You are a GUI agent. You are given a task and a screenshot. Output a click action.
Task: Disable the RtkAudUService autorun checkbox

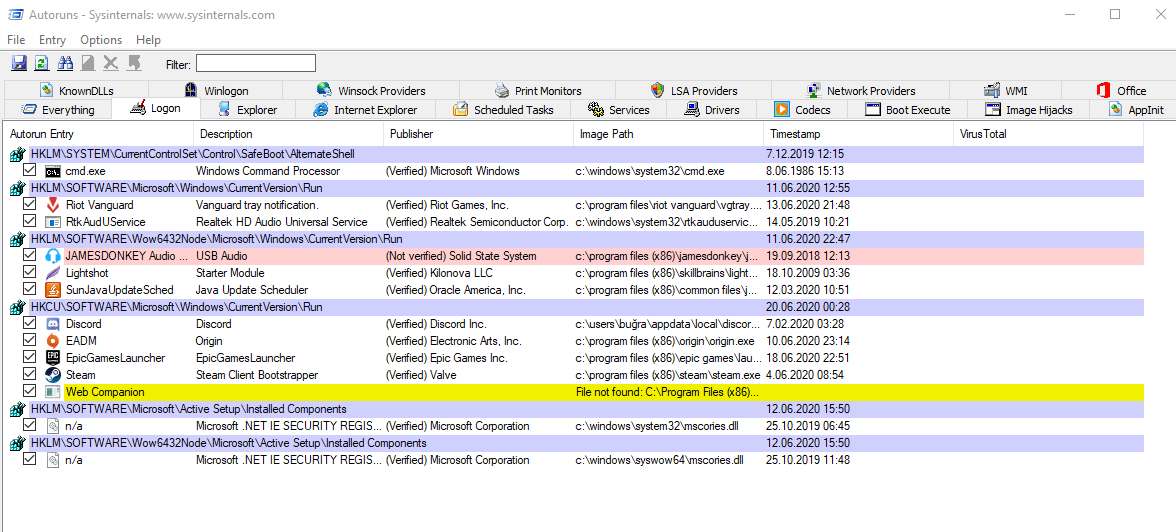(30, 221)
